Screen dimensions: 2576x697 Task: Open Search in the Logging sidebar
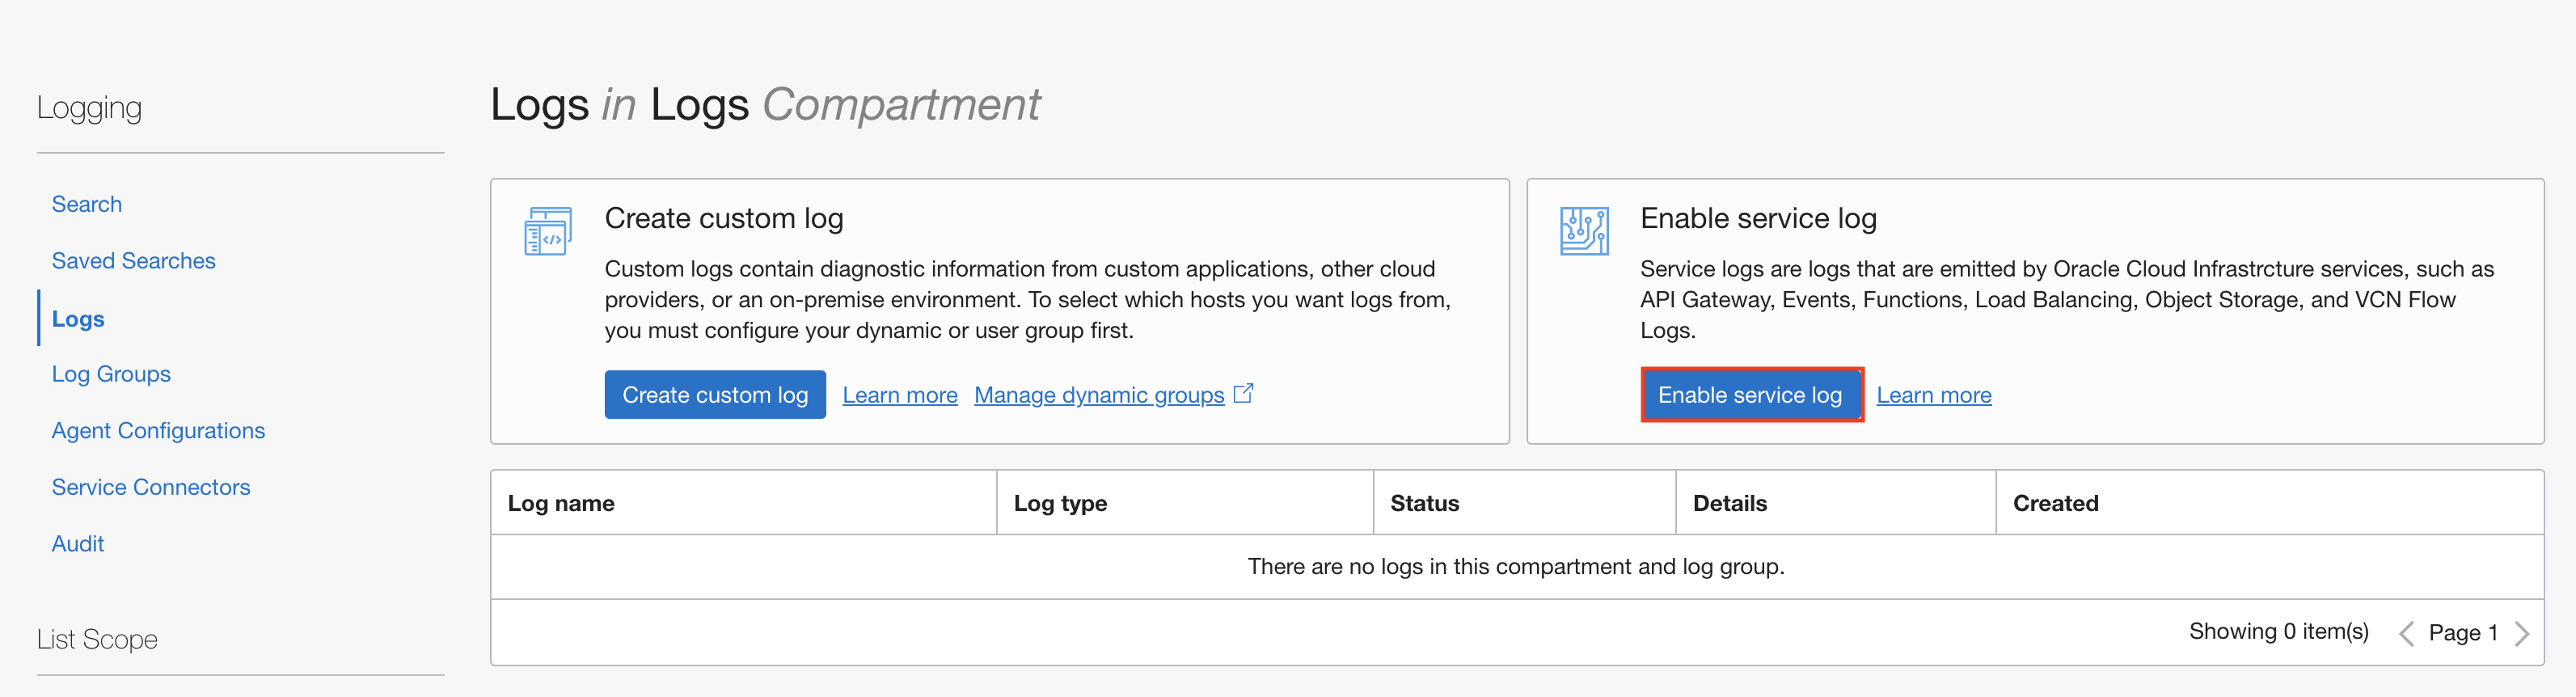coord(87,204)
